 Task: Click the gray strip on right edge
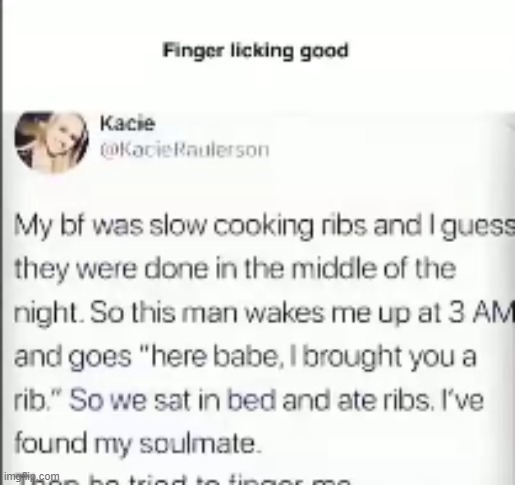pos(510,298)
